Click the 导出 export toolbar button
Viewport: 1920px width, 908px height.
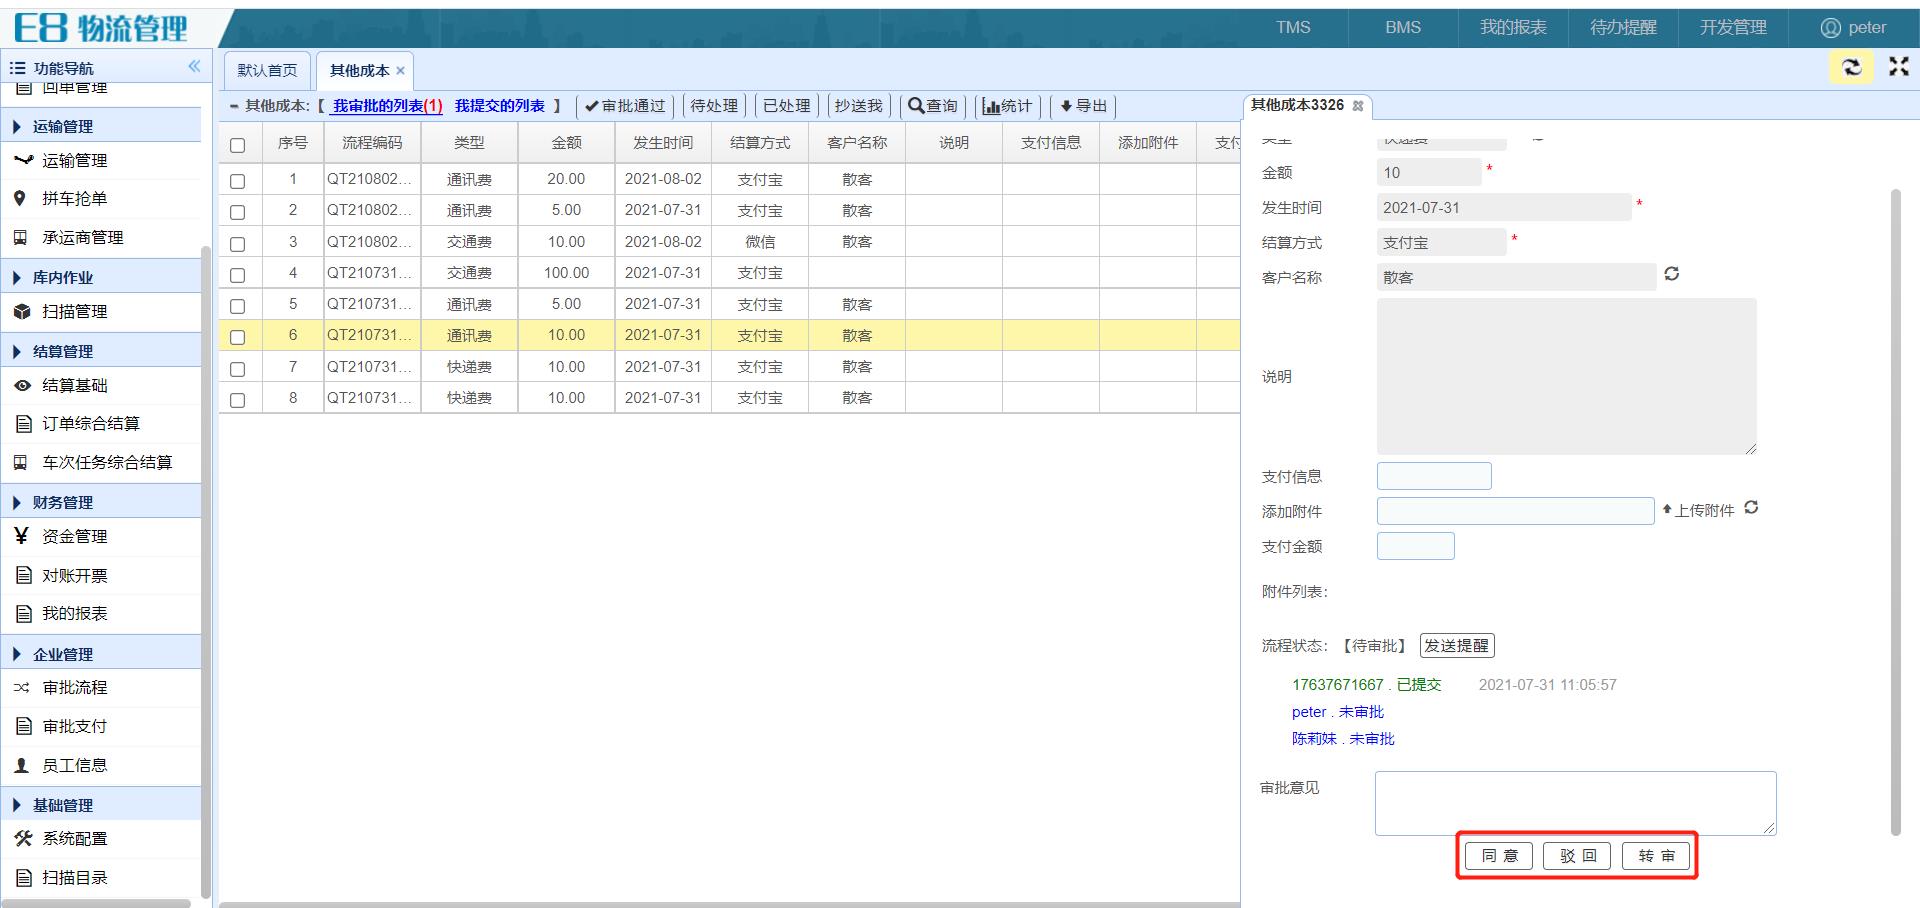click(x=1083, y=106)
